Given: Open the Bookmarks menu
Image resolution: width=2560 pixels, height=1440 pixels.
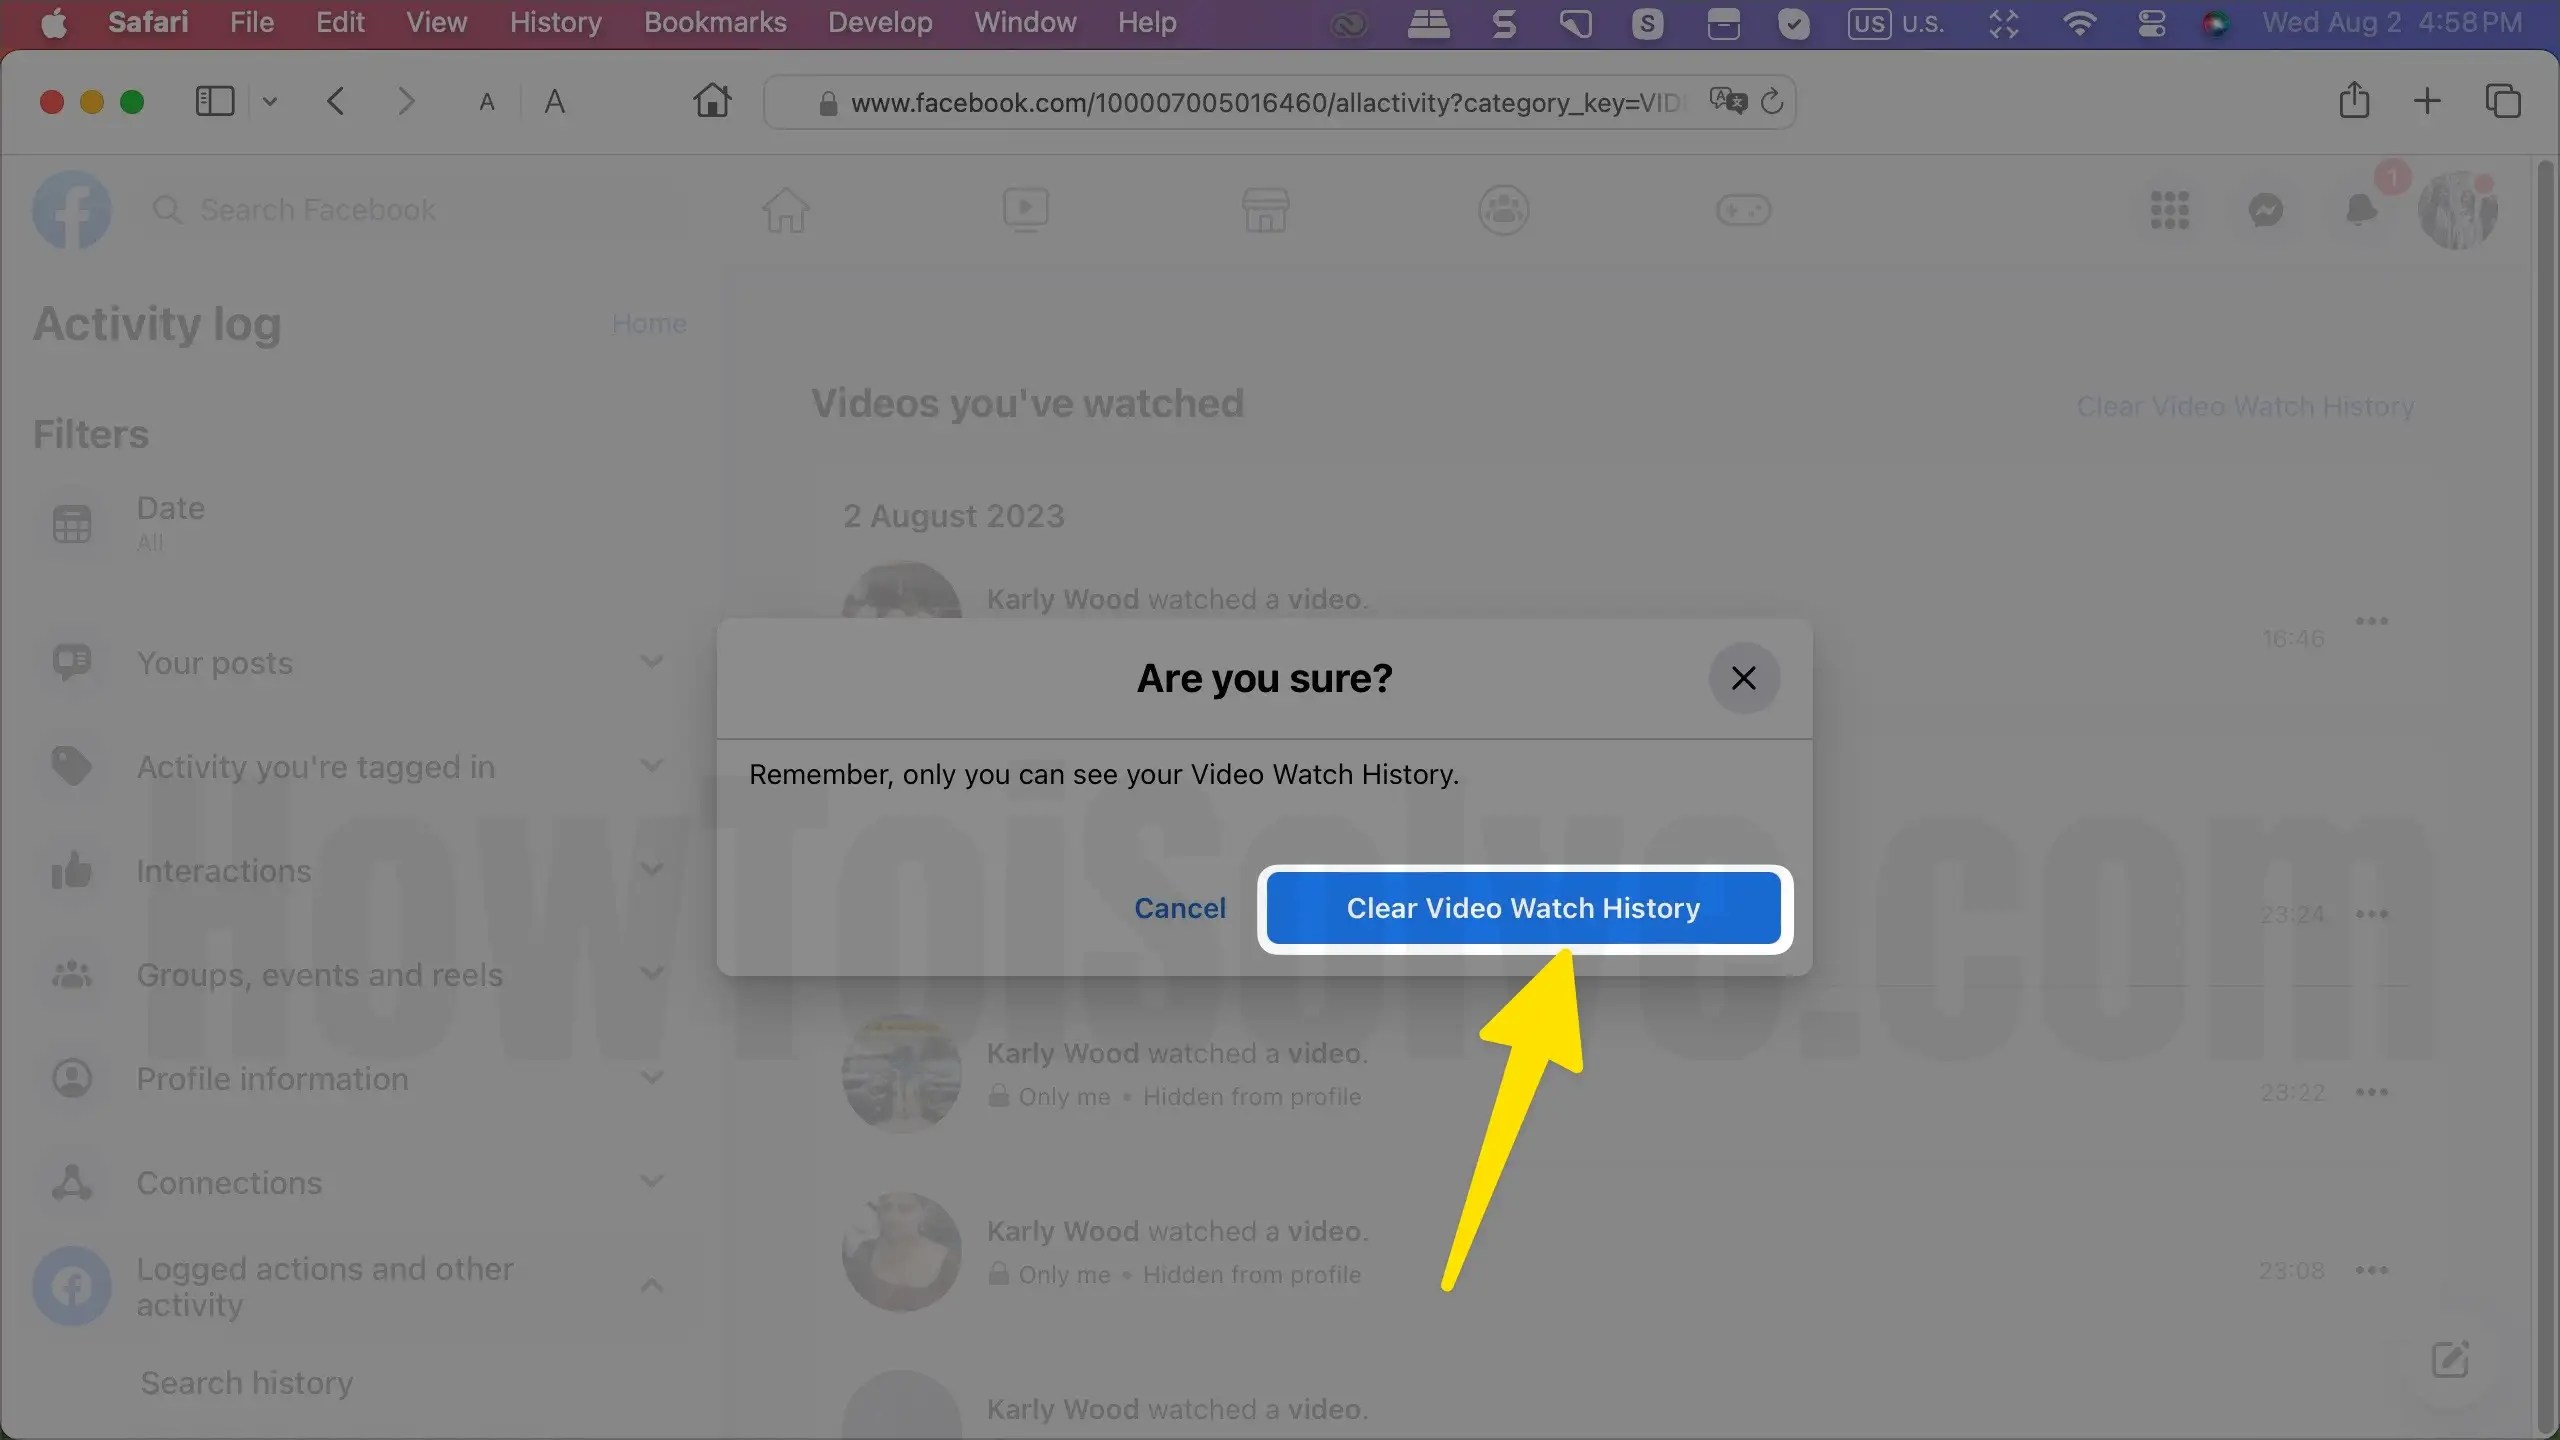Looking at the screenshot, I should coord(714,22).
